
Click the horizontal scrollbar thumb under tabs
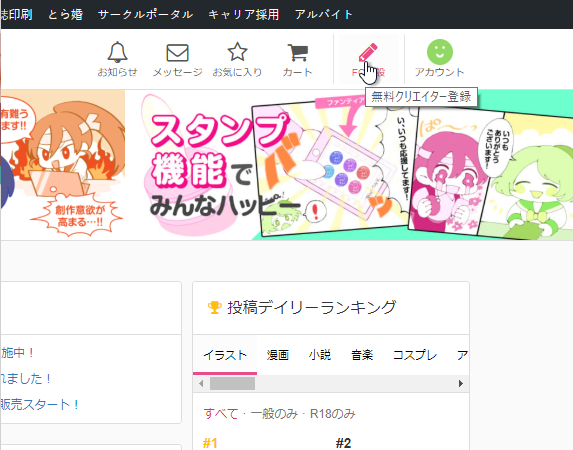click(x=232, y=383)
